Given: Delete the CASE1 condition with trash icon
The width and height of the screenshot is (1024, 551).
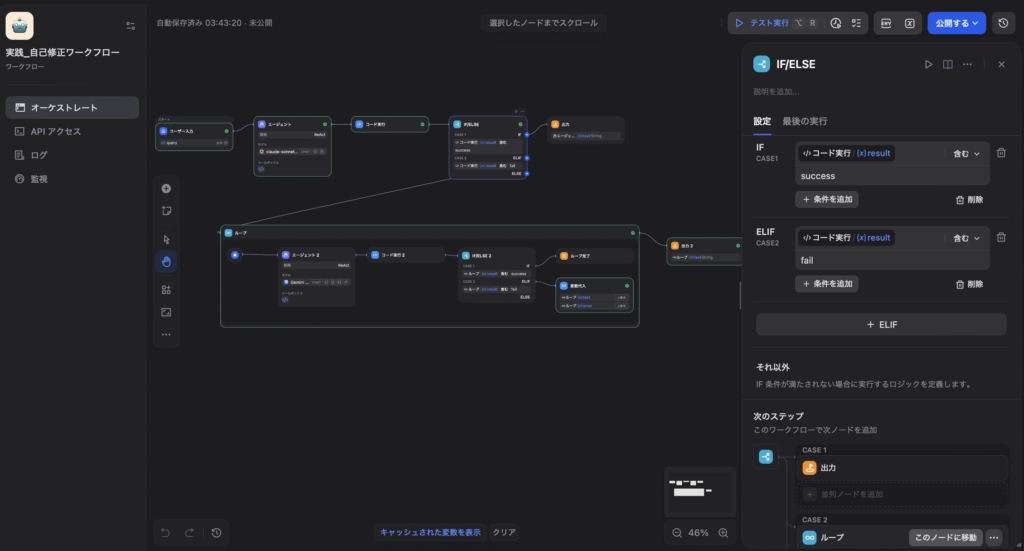Looking at the screenshot, I should pos(1001,153).
